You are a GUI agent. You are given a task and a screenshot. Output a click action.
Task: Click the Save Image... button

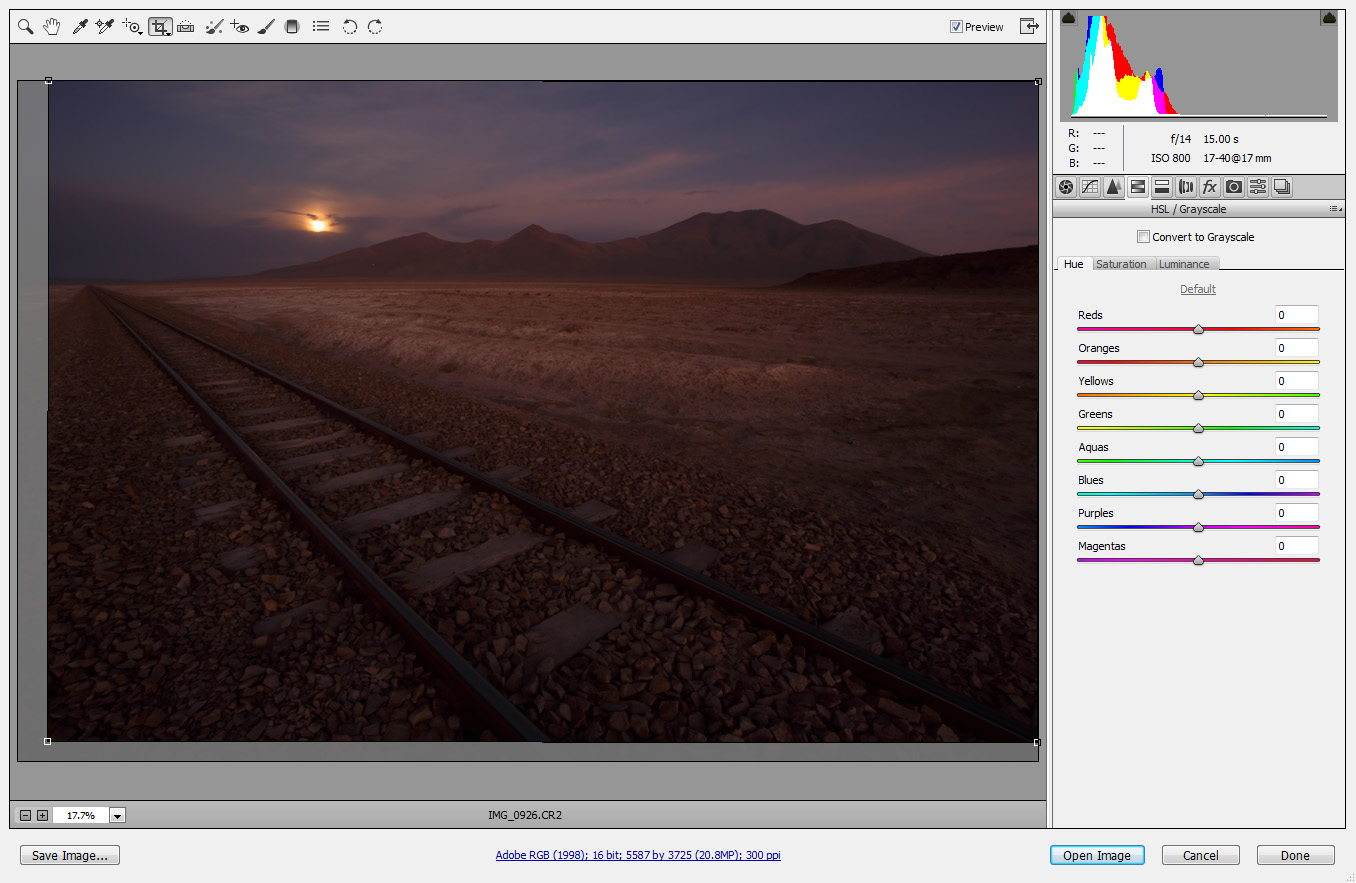70,855
